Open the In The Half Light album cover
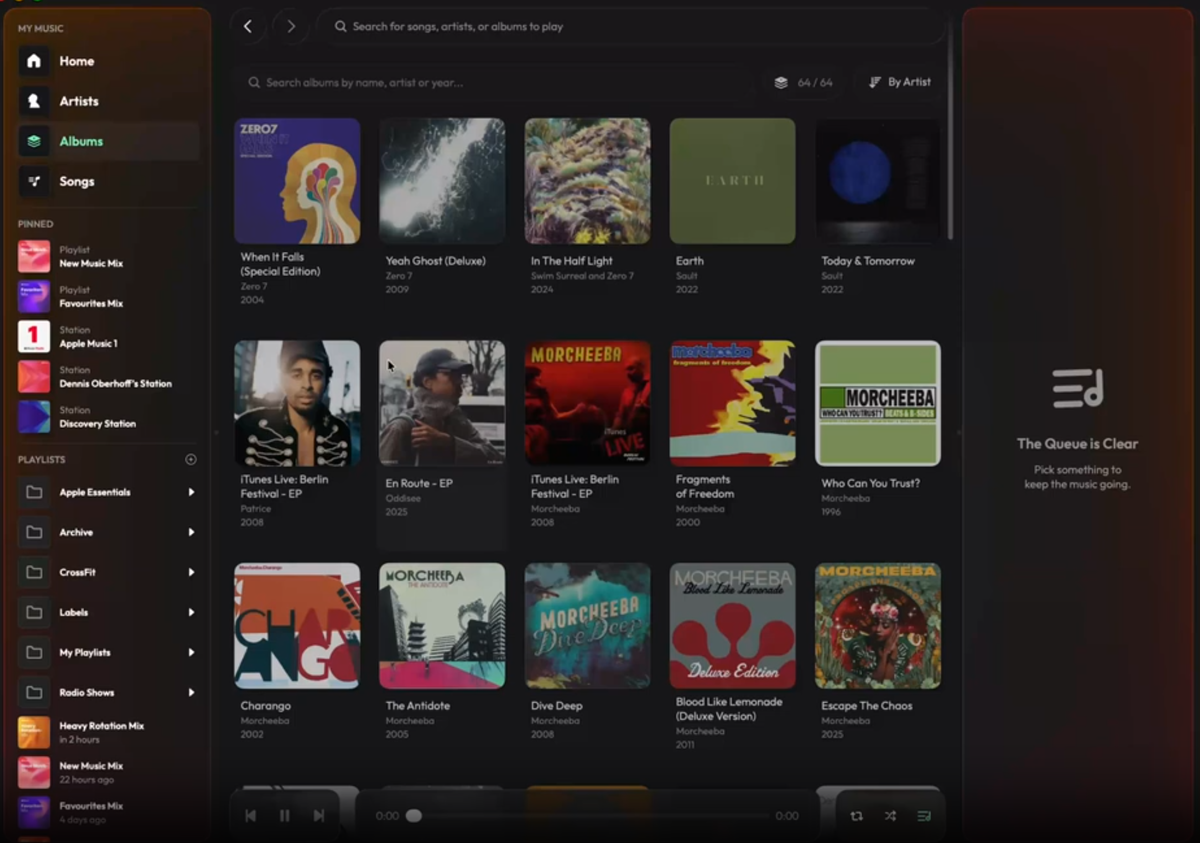1200x843 pixels. click(588, 181)
